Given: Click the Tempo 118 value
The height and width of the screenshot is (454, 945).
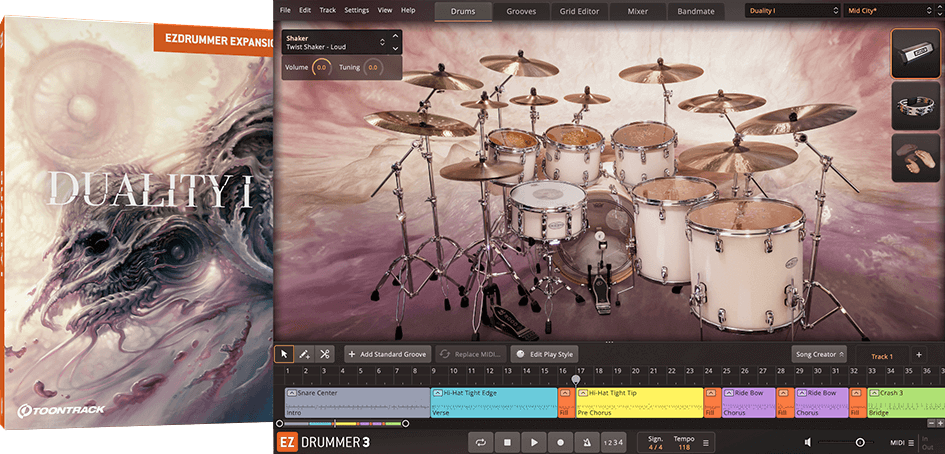Looking at the screenshot, I should [x=684, y=447].
